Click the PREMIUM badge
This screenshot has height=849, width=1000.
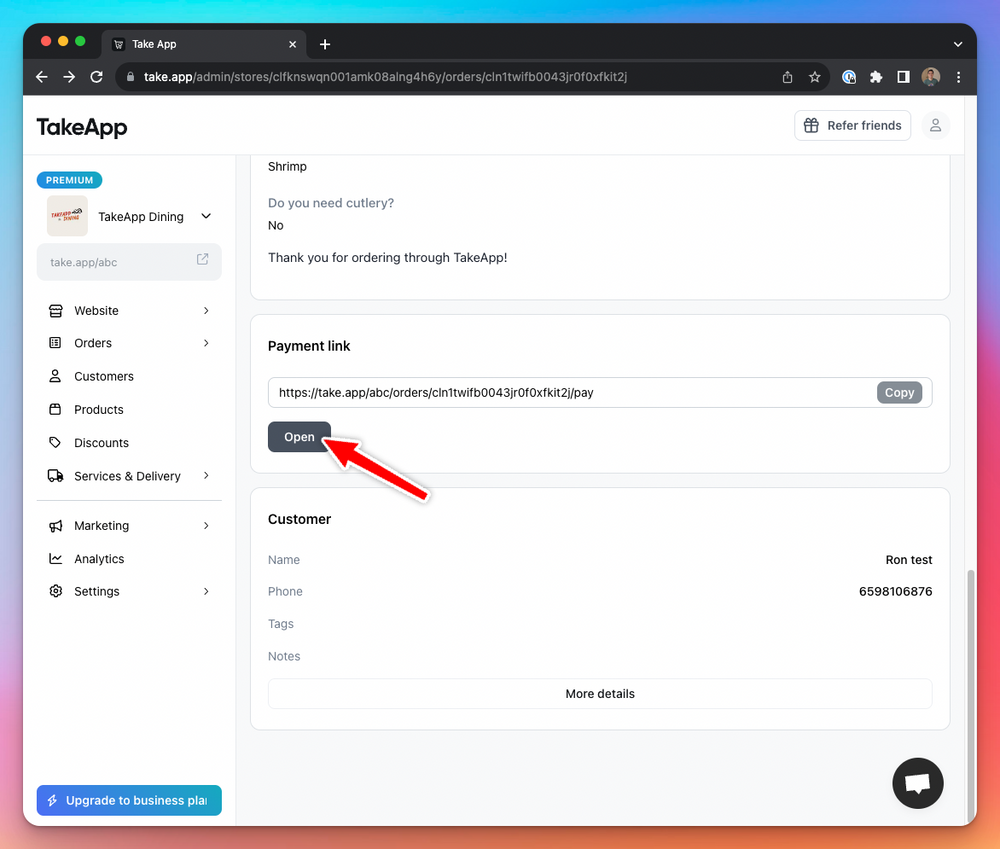tap(70, 180)
